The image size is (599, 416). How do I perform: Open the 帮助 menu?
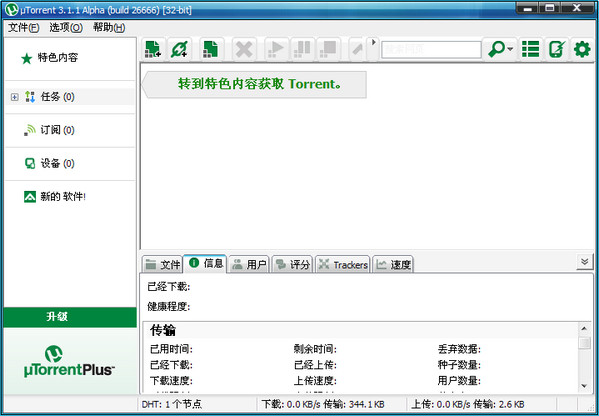[109, 28]
